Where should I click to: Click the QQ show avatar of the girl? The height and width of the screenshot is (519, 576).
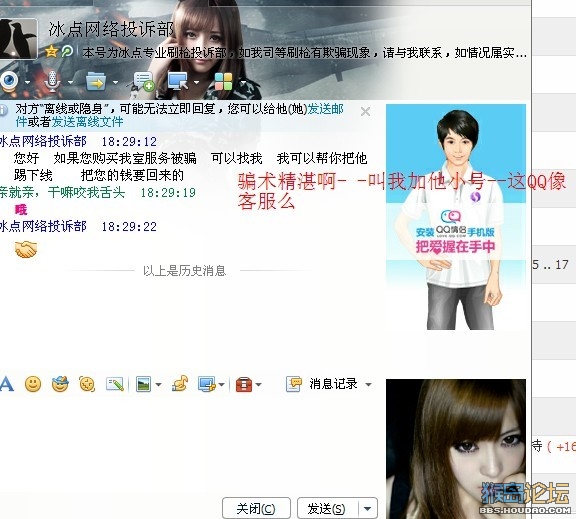pyautogui.click(x=456, y=448)
